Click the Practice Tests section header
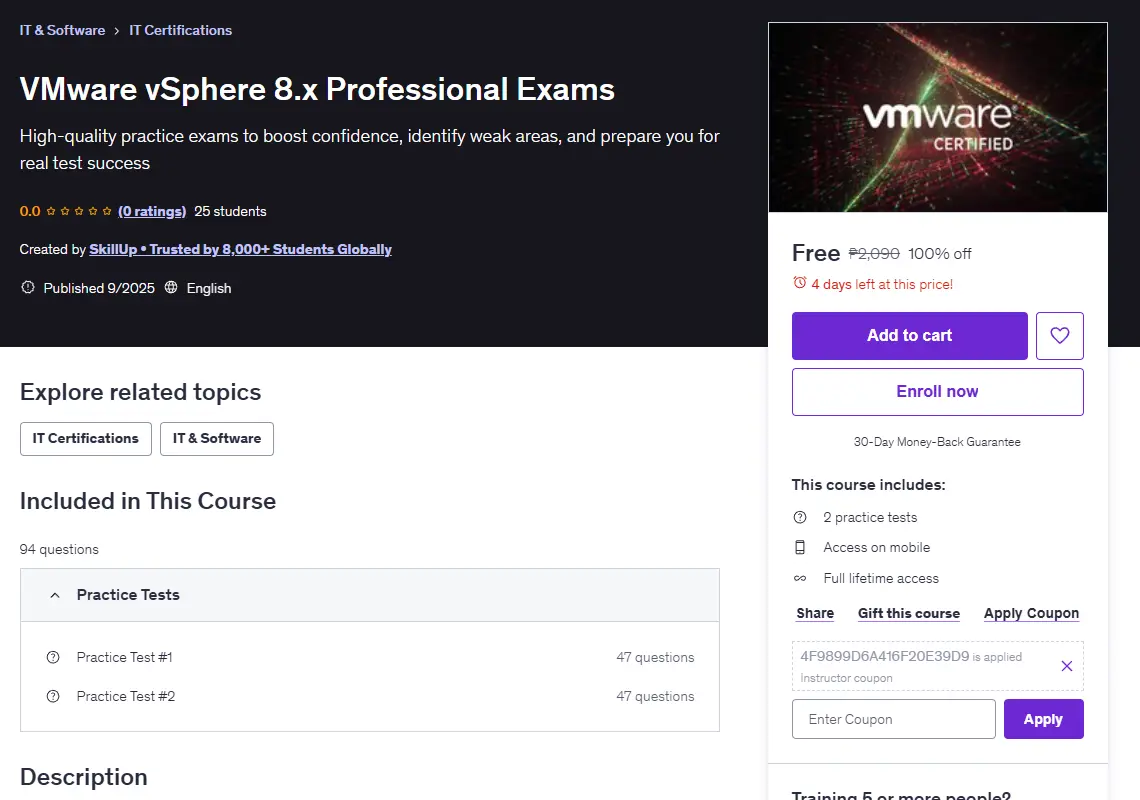The image size is (1140, 800). [370, 595]
